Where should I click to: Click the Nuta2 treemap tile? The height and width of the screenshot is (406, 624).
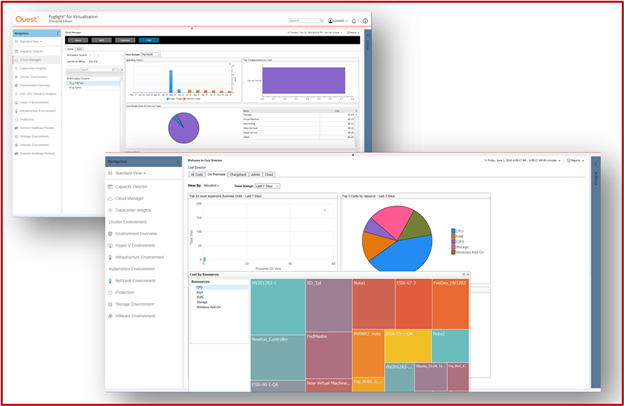pyautogui.click(x=450, y=346)
